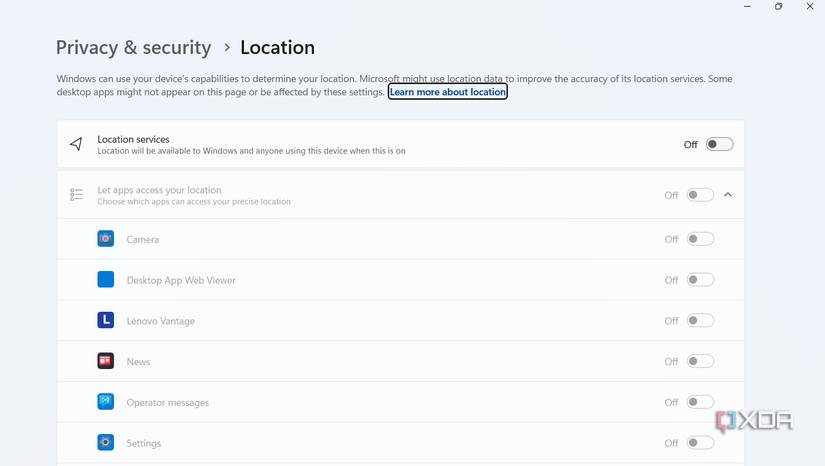This screenshot has height=466, width=825.
Task: Open the Learn more about location link
Action: point(447,92)
